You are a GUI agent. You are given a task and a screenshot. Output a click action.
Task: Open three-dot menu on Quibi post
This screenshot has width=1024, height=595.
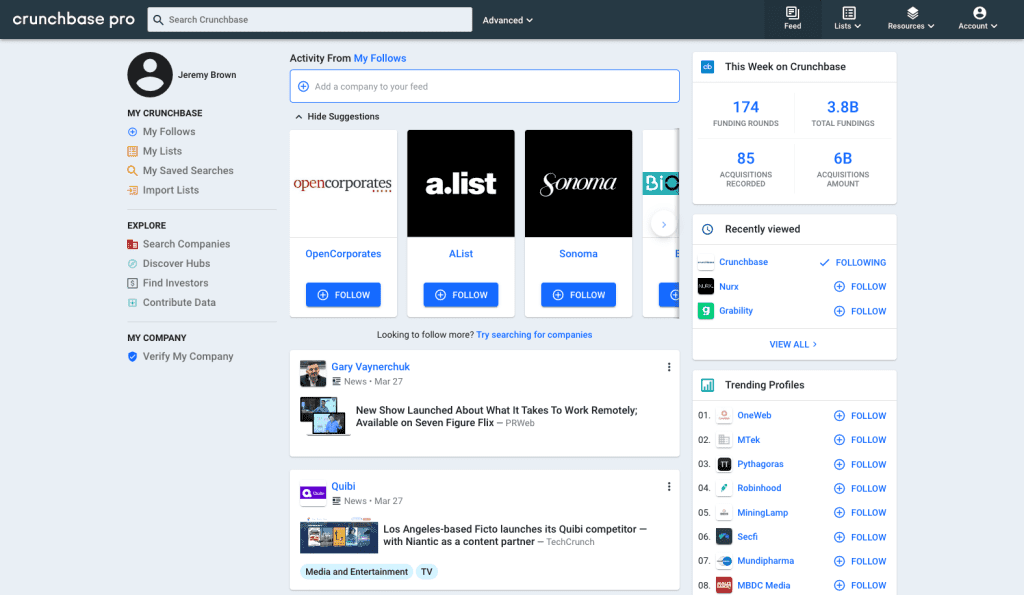point(669,487)
